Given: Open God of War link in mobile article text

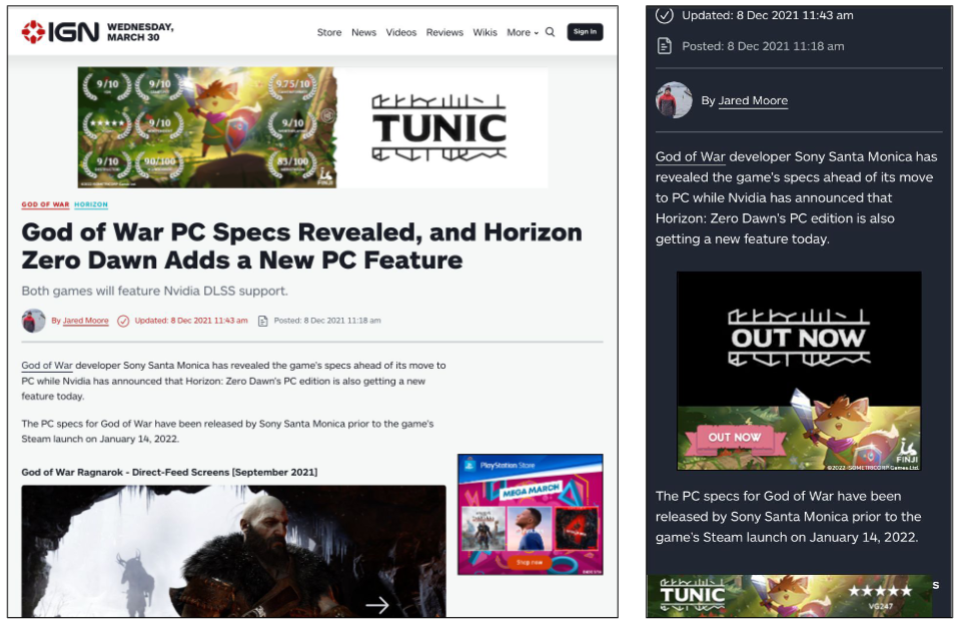Looking at the screenshot, I should (690, 157).
